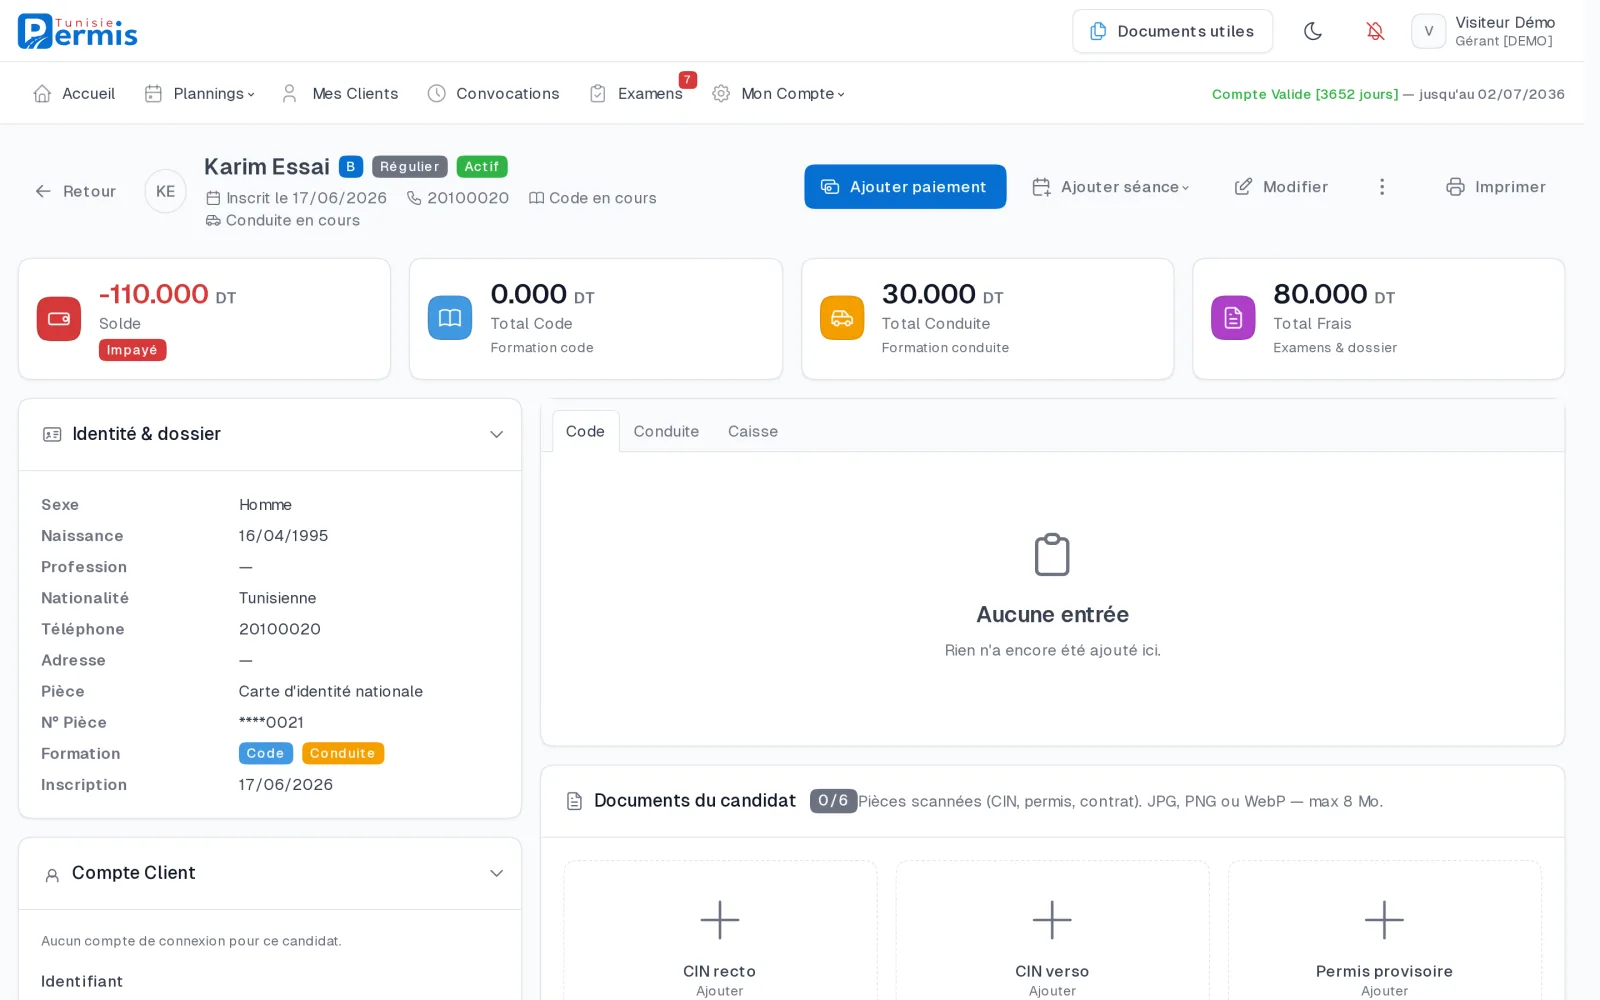Click the 30.000 DT Total Conduite value
Viewport: 1600px width, 1000px height.
(942, 294)
